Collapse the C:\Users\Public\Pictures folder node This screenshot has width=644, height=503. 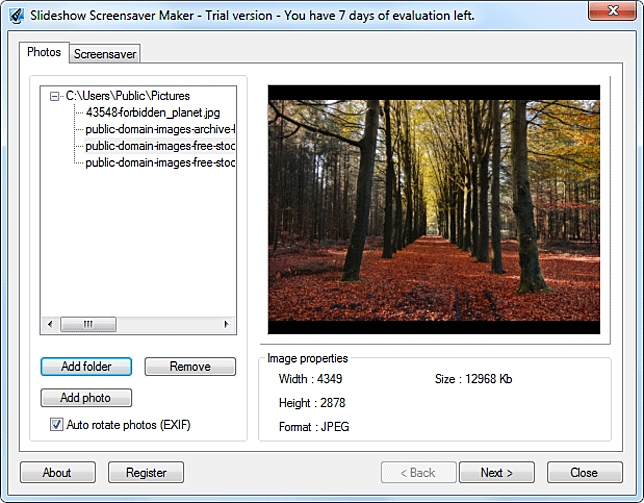[54, 96]
